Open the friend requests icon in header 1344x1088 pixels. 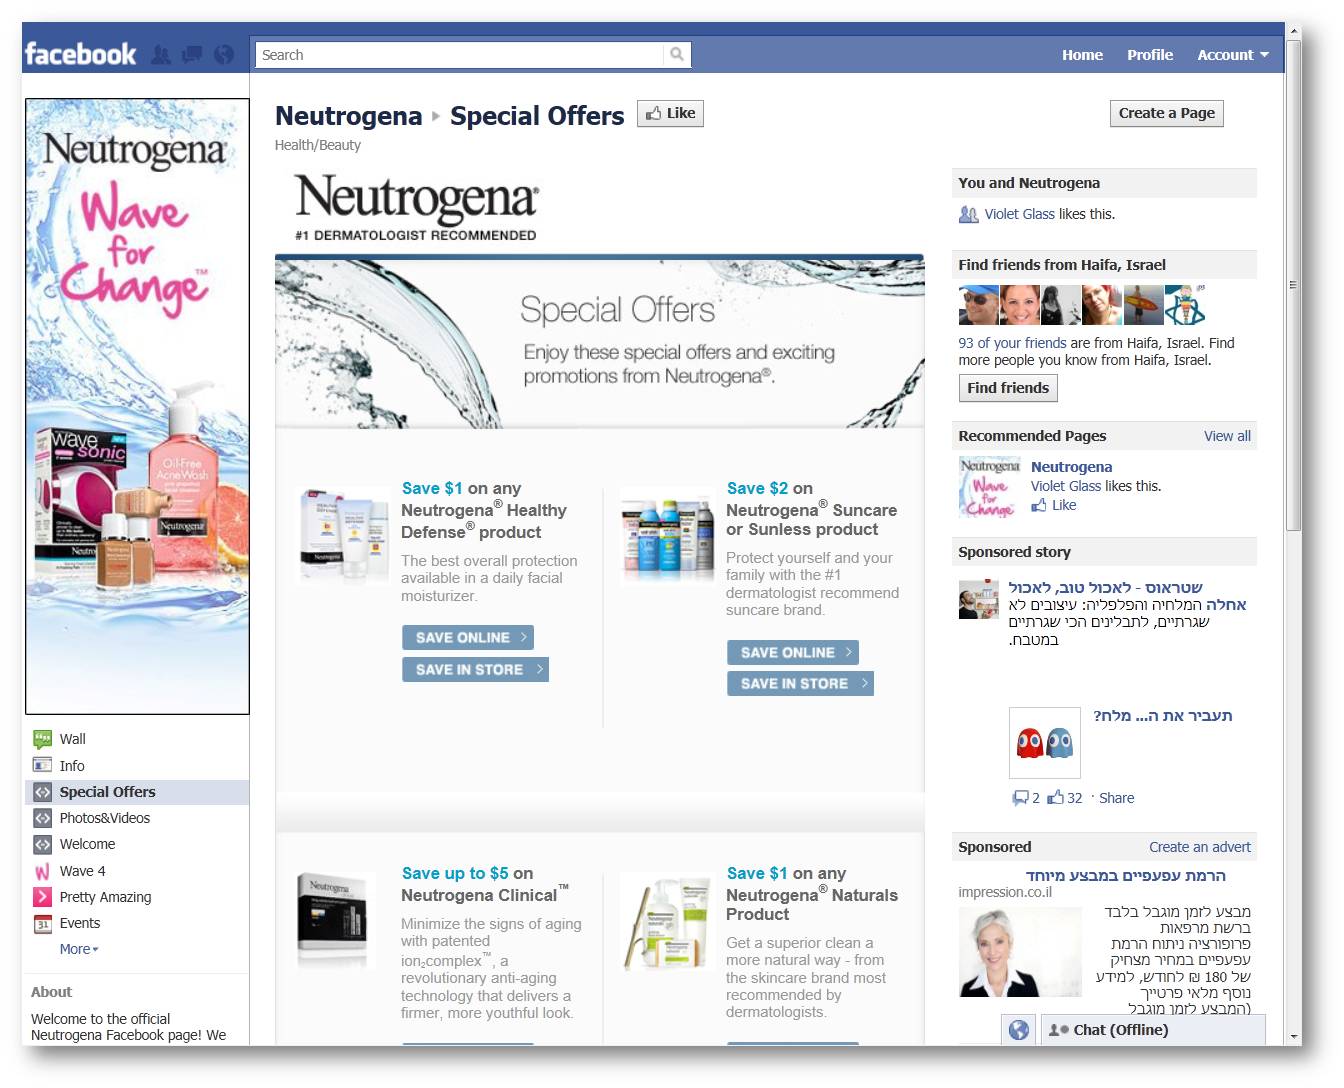(160, 55)
